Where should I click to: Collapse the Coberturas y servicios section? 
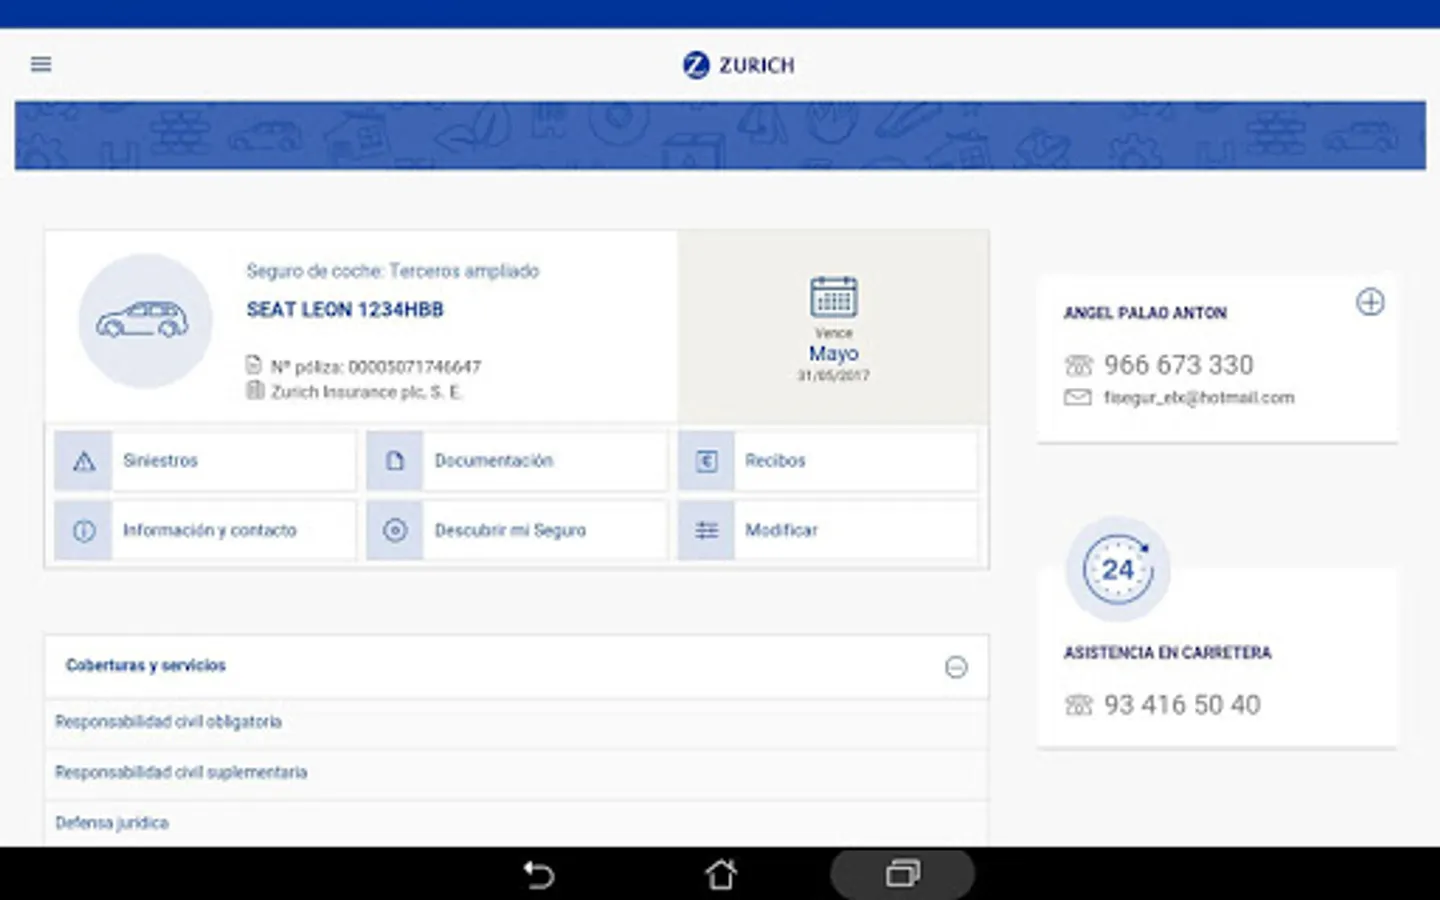pyautogui.click(x=956, y=667)
